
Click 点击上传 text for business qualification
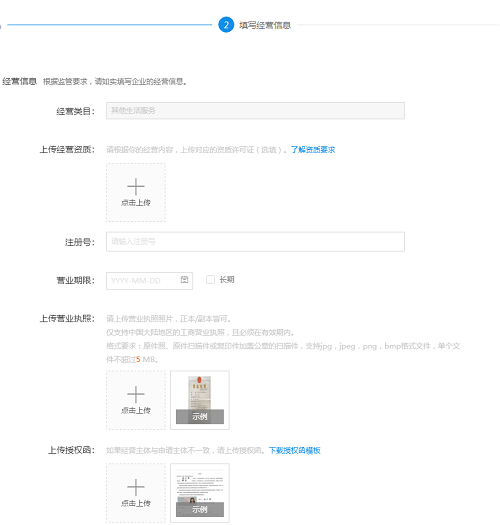(x=136, y=203)
